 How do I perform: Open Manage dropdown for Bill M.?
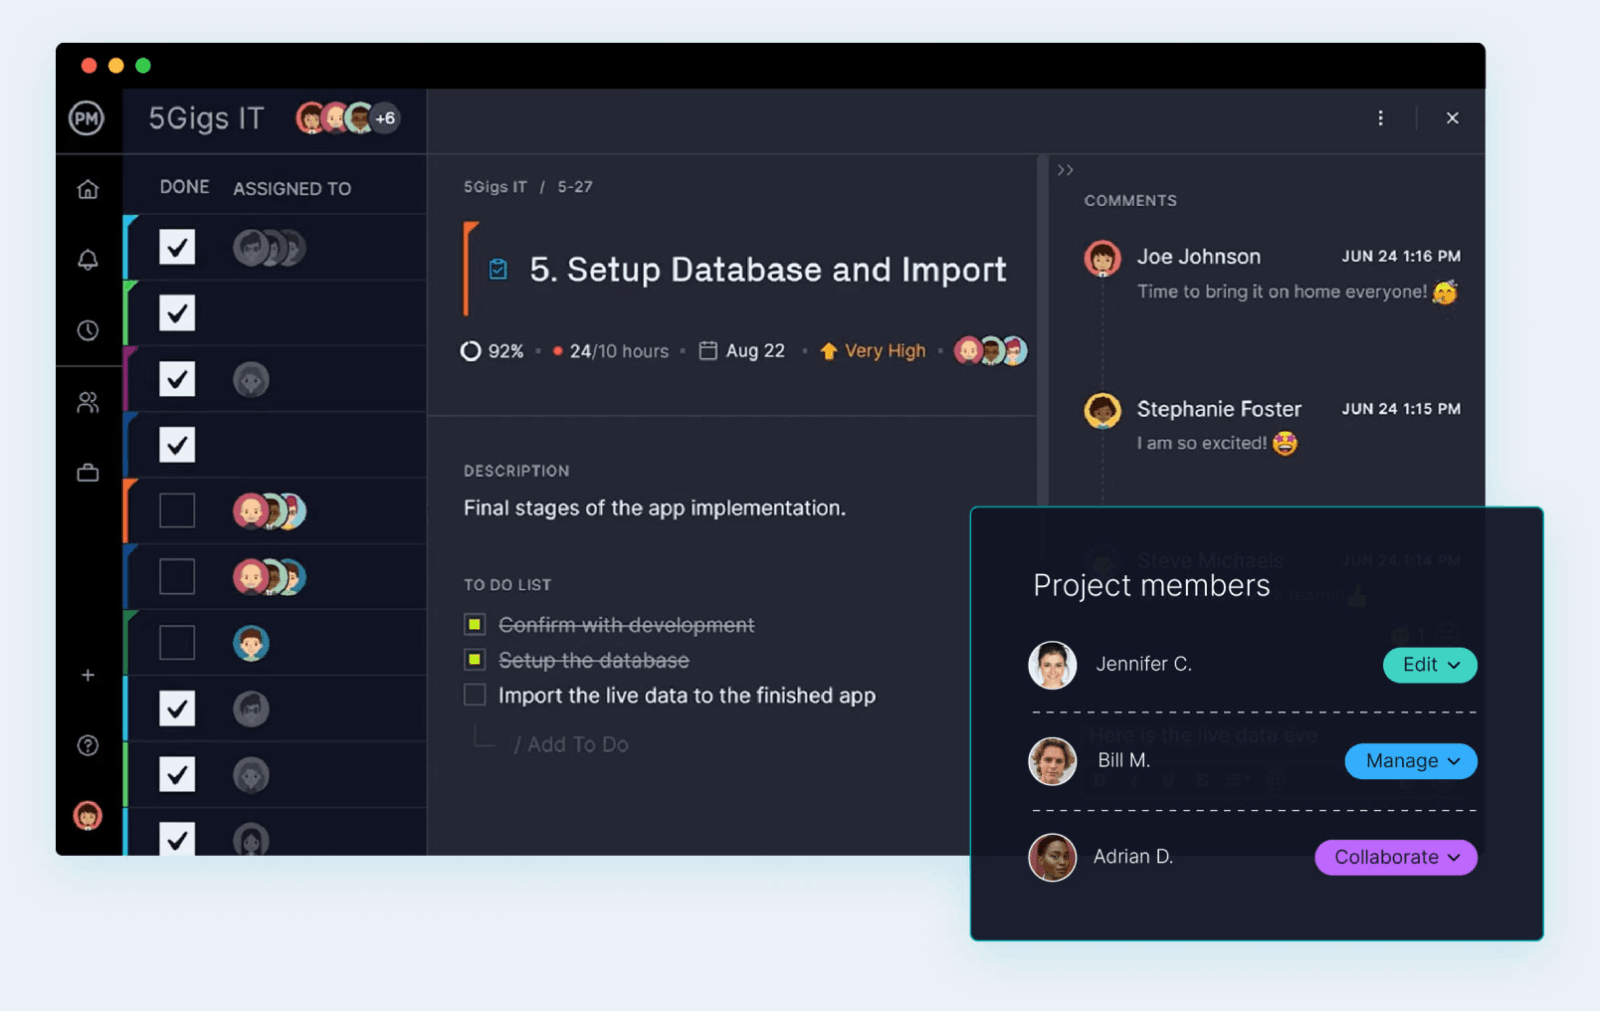1410,761
